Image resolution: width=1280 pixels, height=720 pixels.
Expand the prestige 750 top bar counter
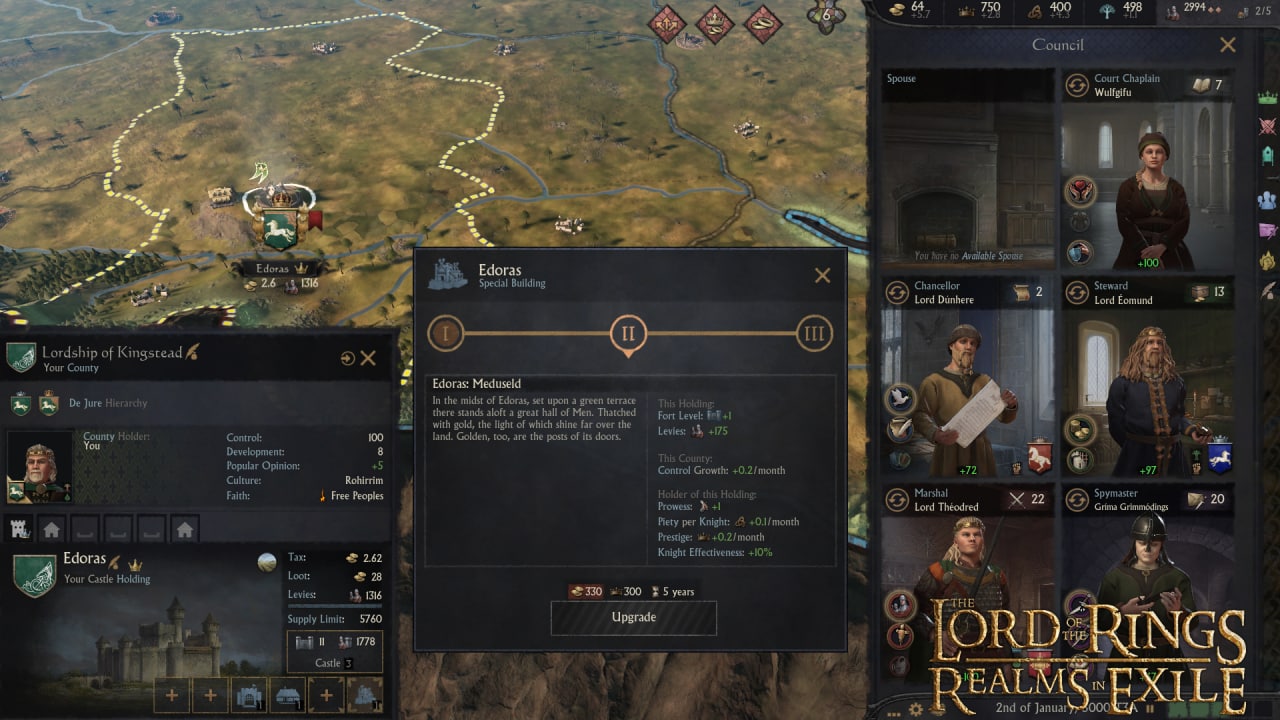pos(981,11)
